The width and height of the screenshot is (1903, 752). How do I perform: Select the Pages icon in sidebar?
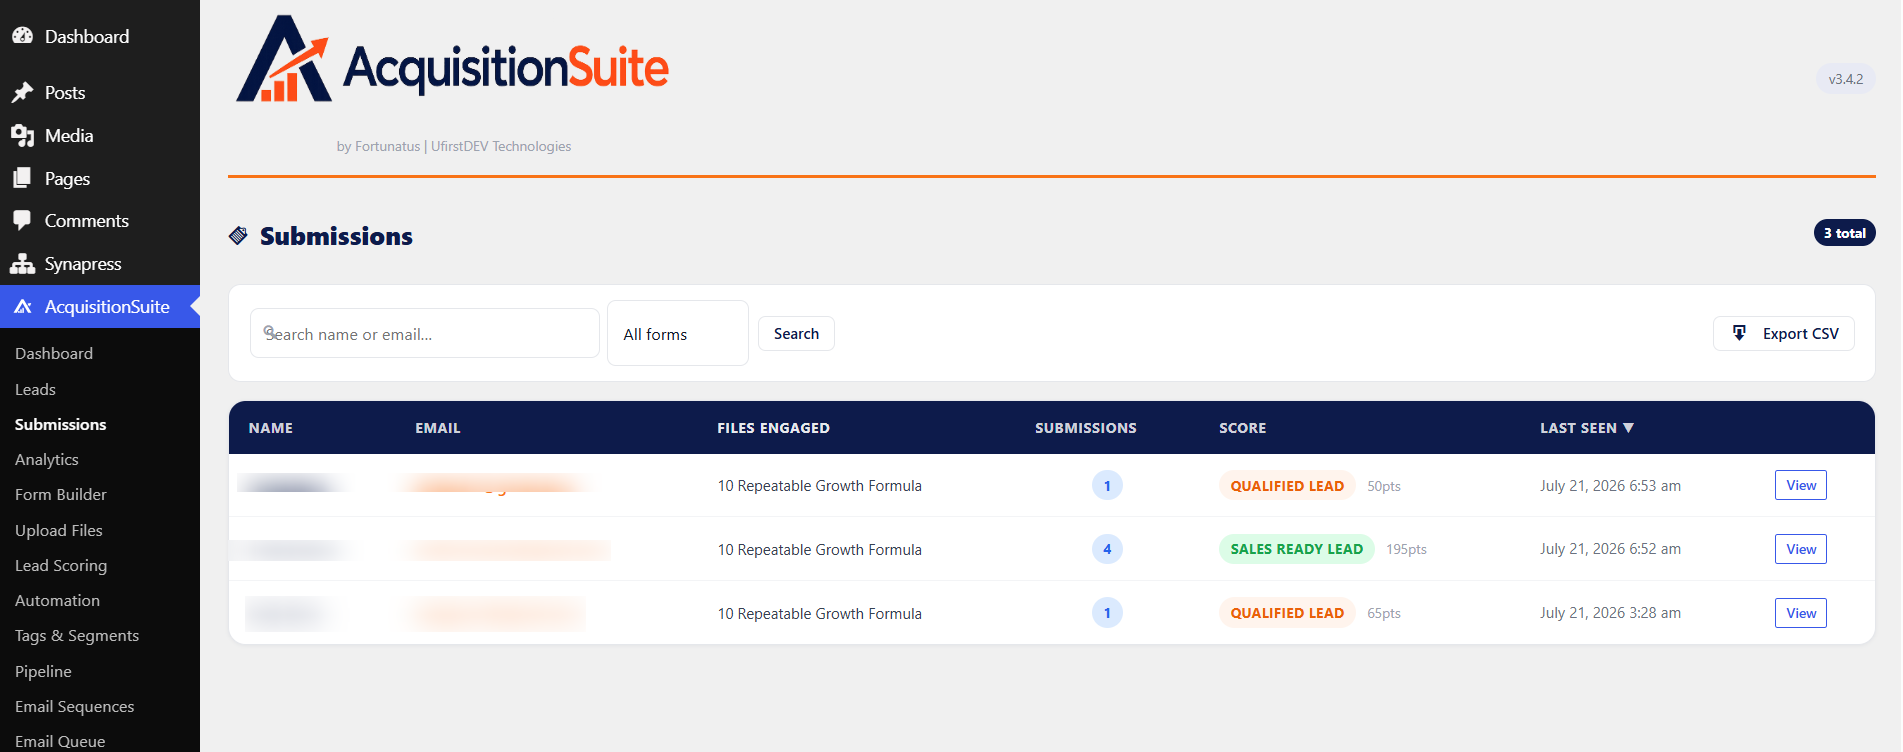(x=23, y=178)
